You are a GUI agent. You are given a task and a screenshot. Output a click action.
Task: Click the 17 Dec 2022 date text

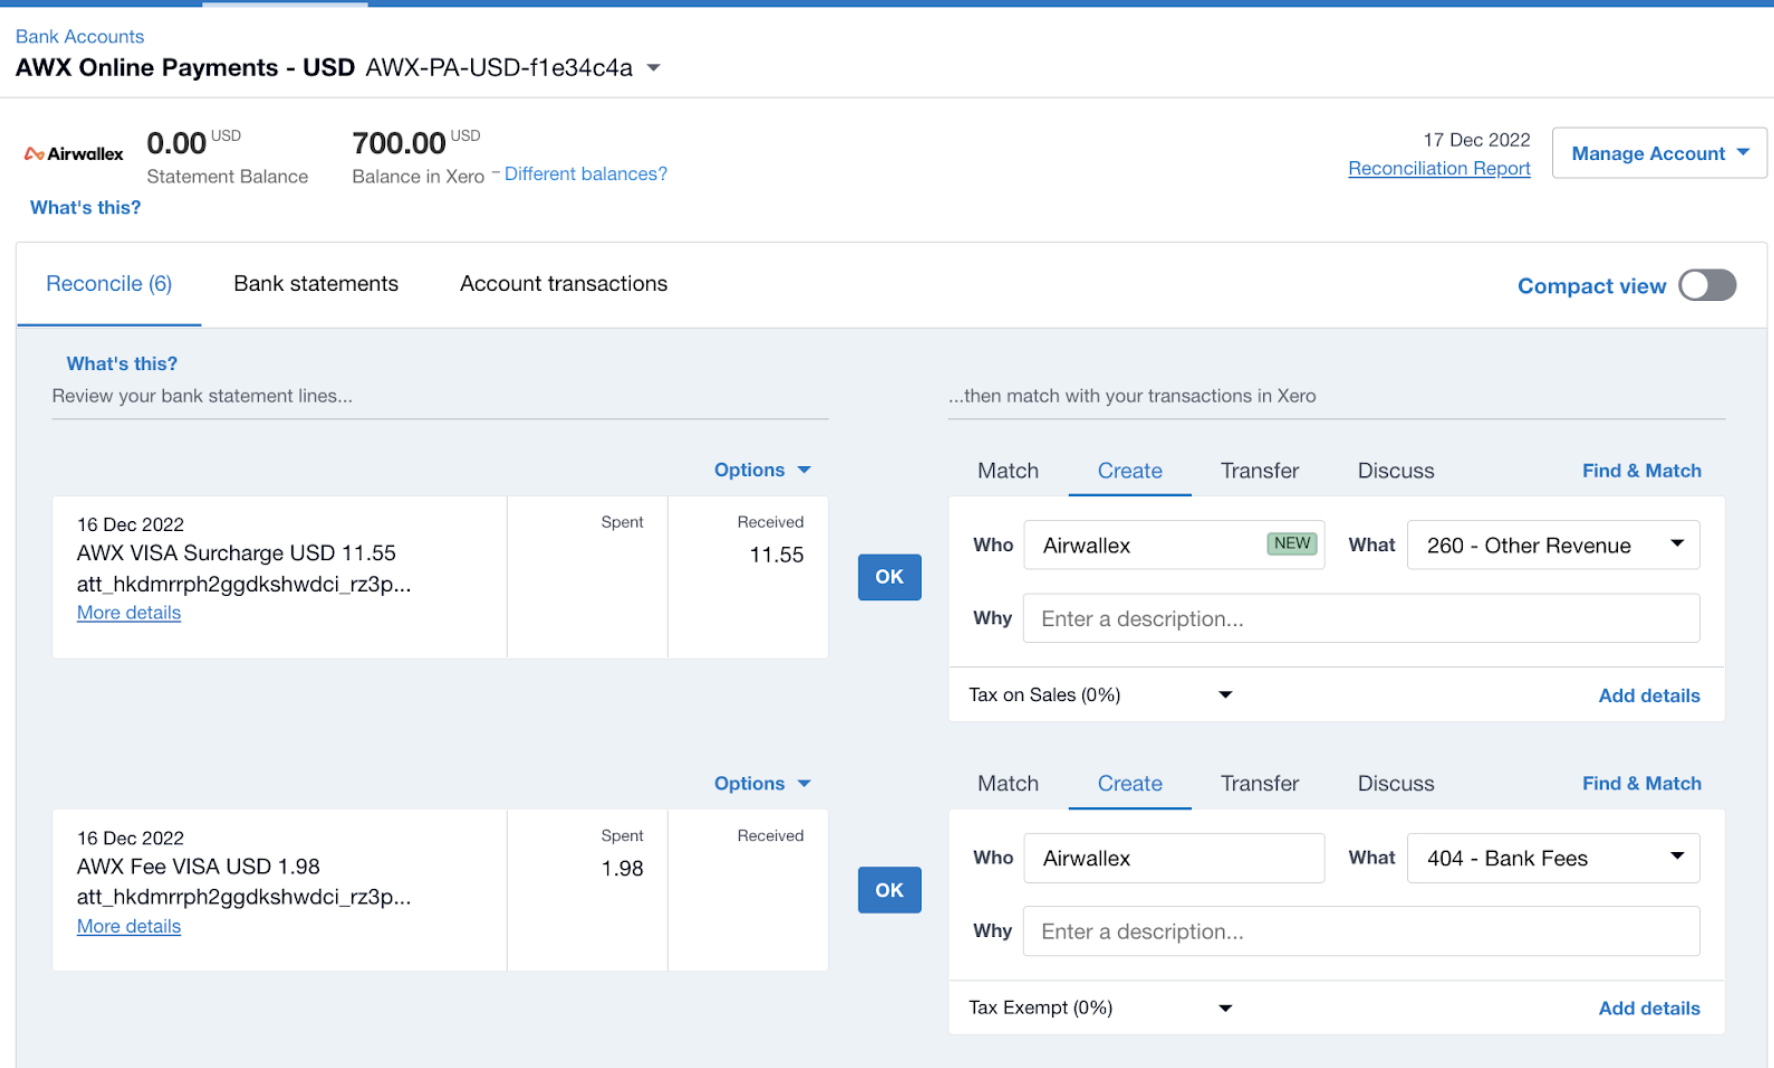tap(1476, 140)
